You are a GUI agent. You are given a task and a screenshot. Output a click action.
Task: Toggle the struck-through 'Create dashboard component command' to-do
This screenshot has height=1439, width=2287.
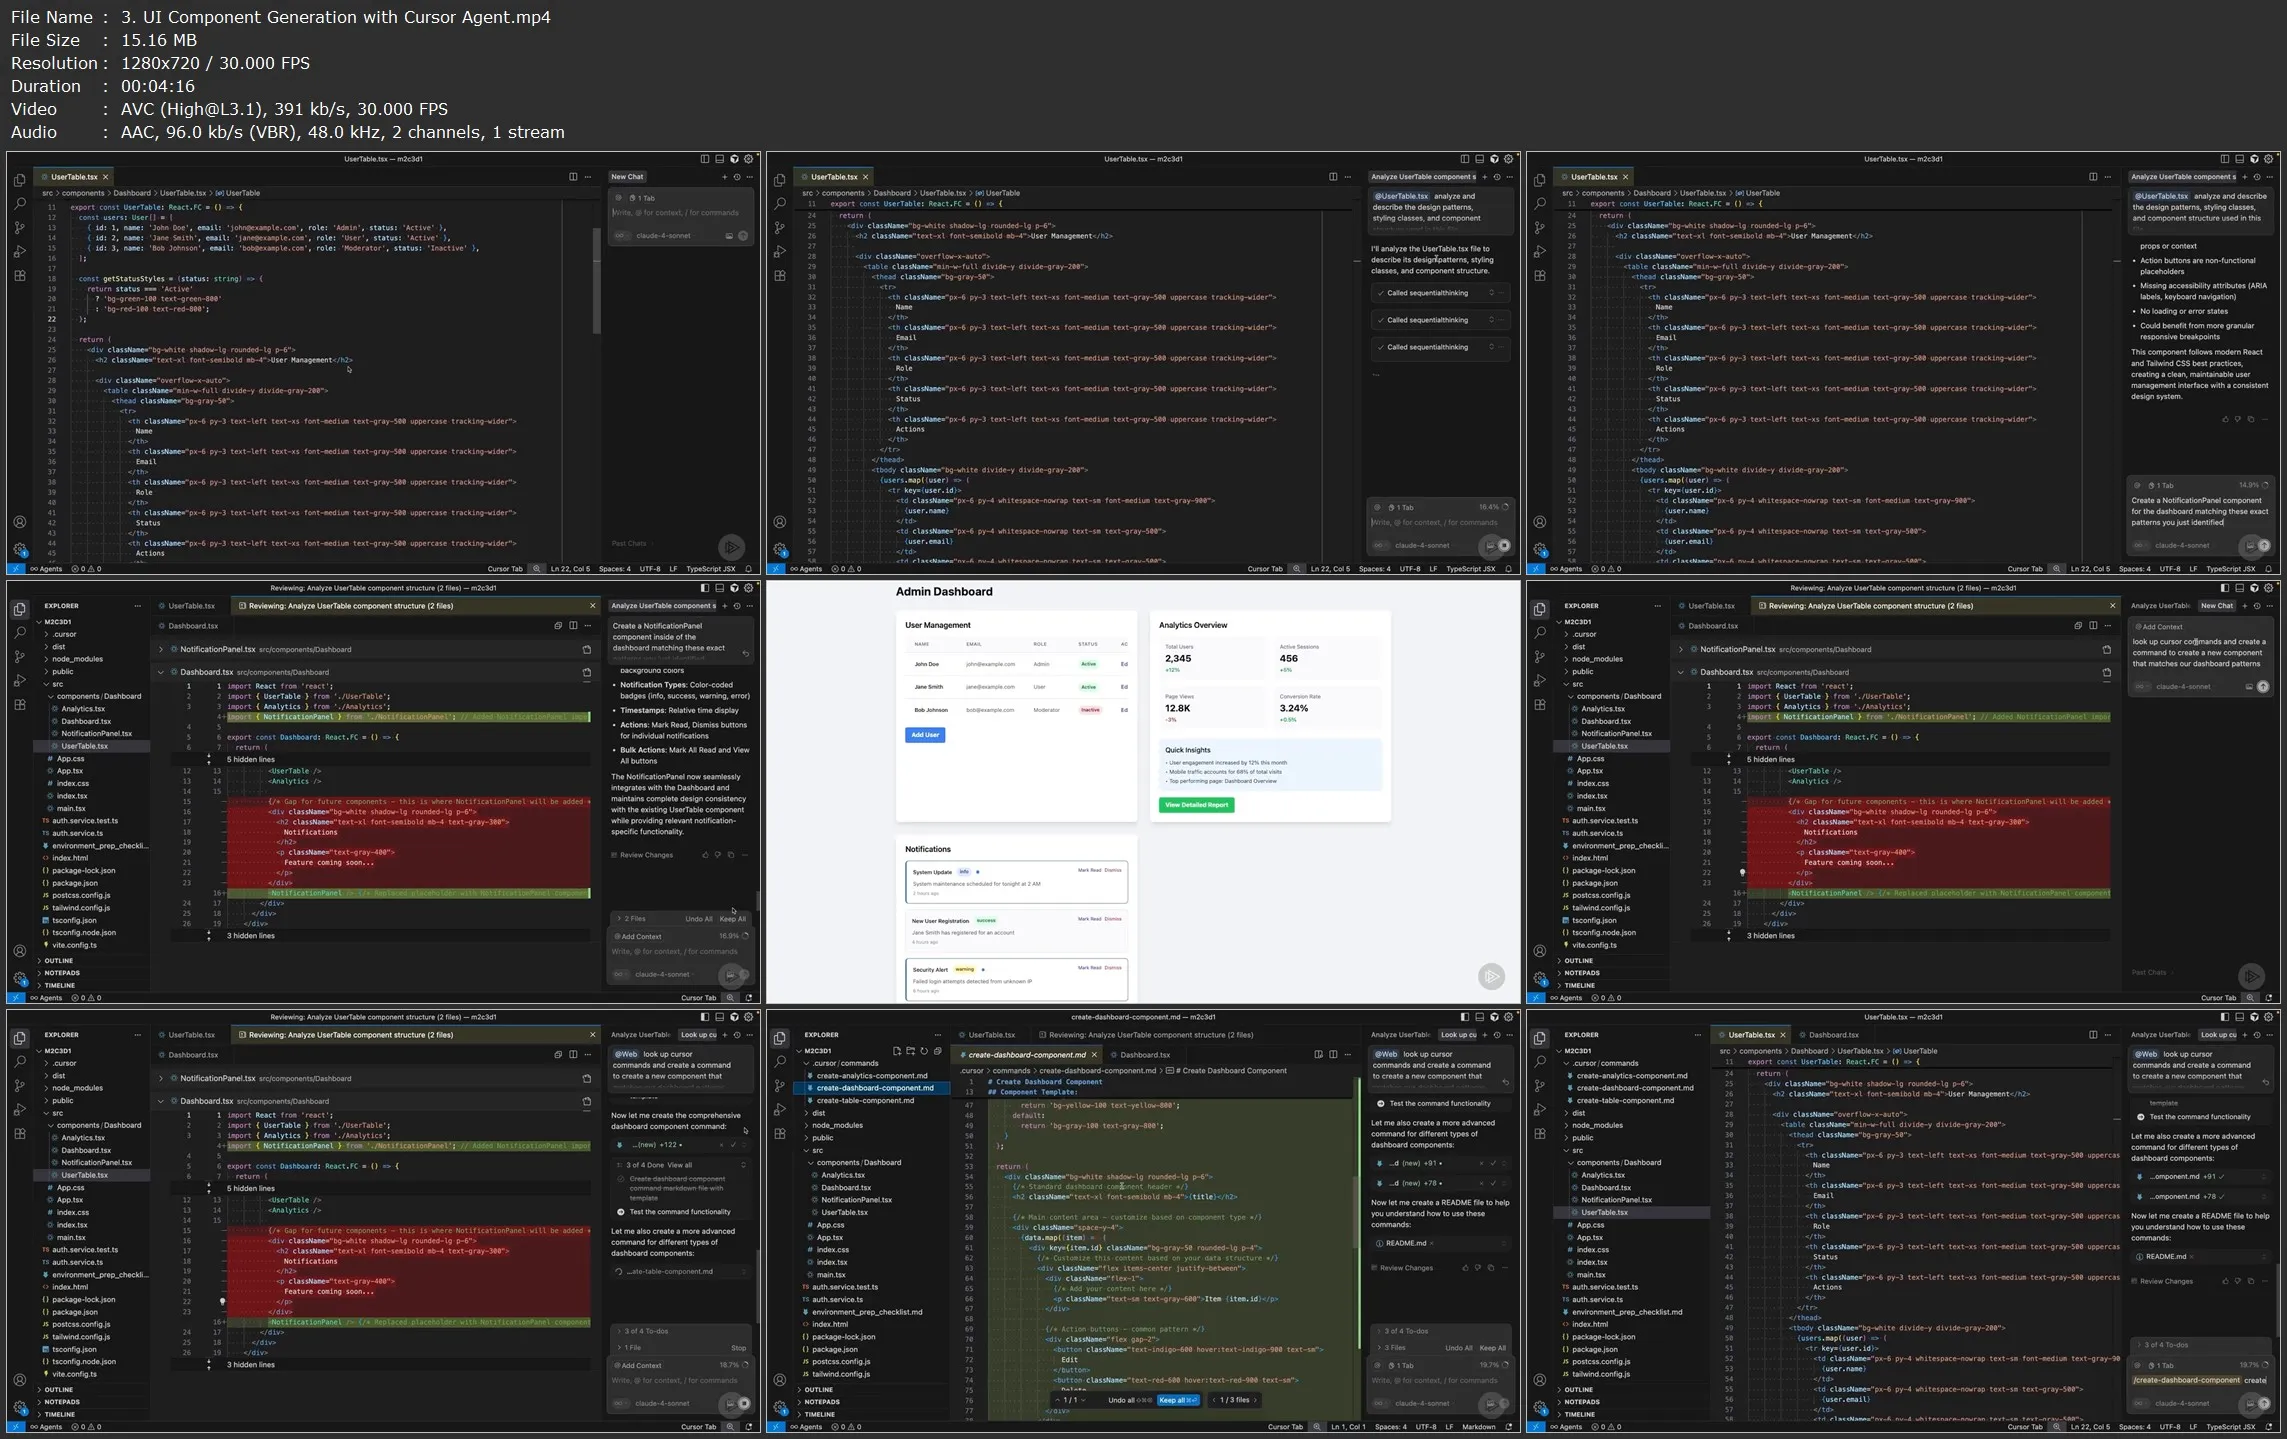tap(621, 1180)
